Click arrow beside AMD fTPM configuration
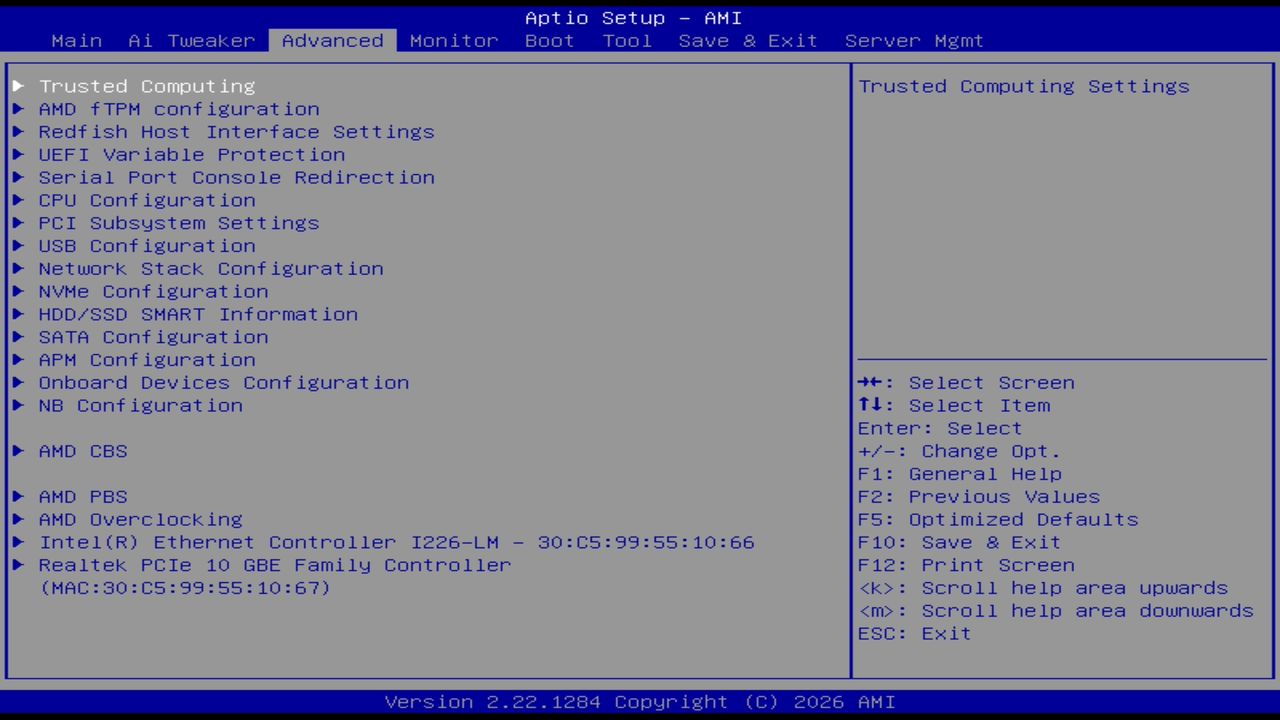Viewport: 1280px width, 720px height. click(18, 109)
